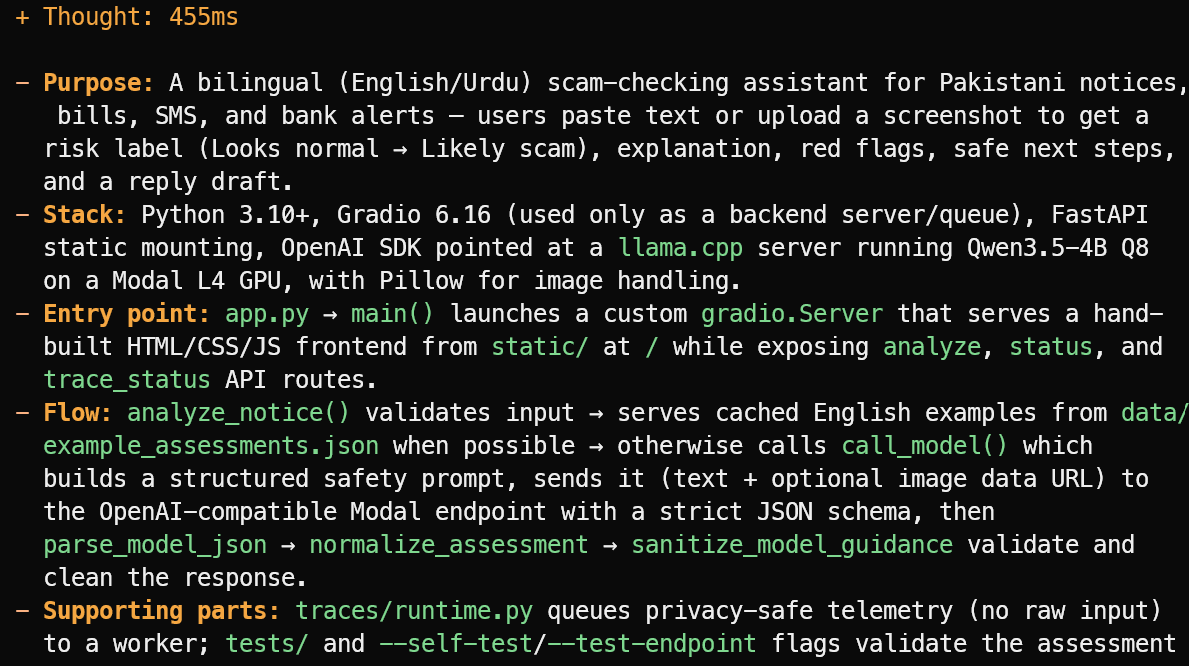Click the analyze_notice() function reference
This screenshot has height=666, width=1189.
click(238, 413)
